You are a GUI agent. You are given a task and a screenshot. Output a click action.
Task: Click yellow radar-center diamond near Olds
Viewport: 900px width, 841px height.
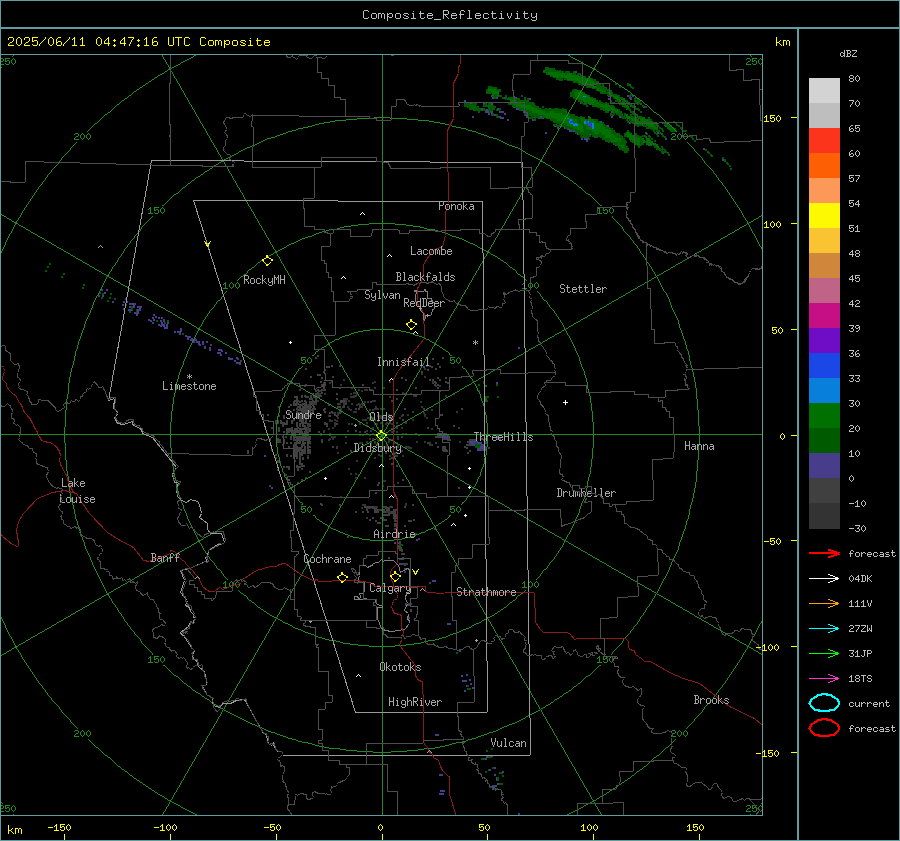point(381,436)
